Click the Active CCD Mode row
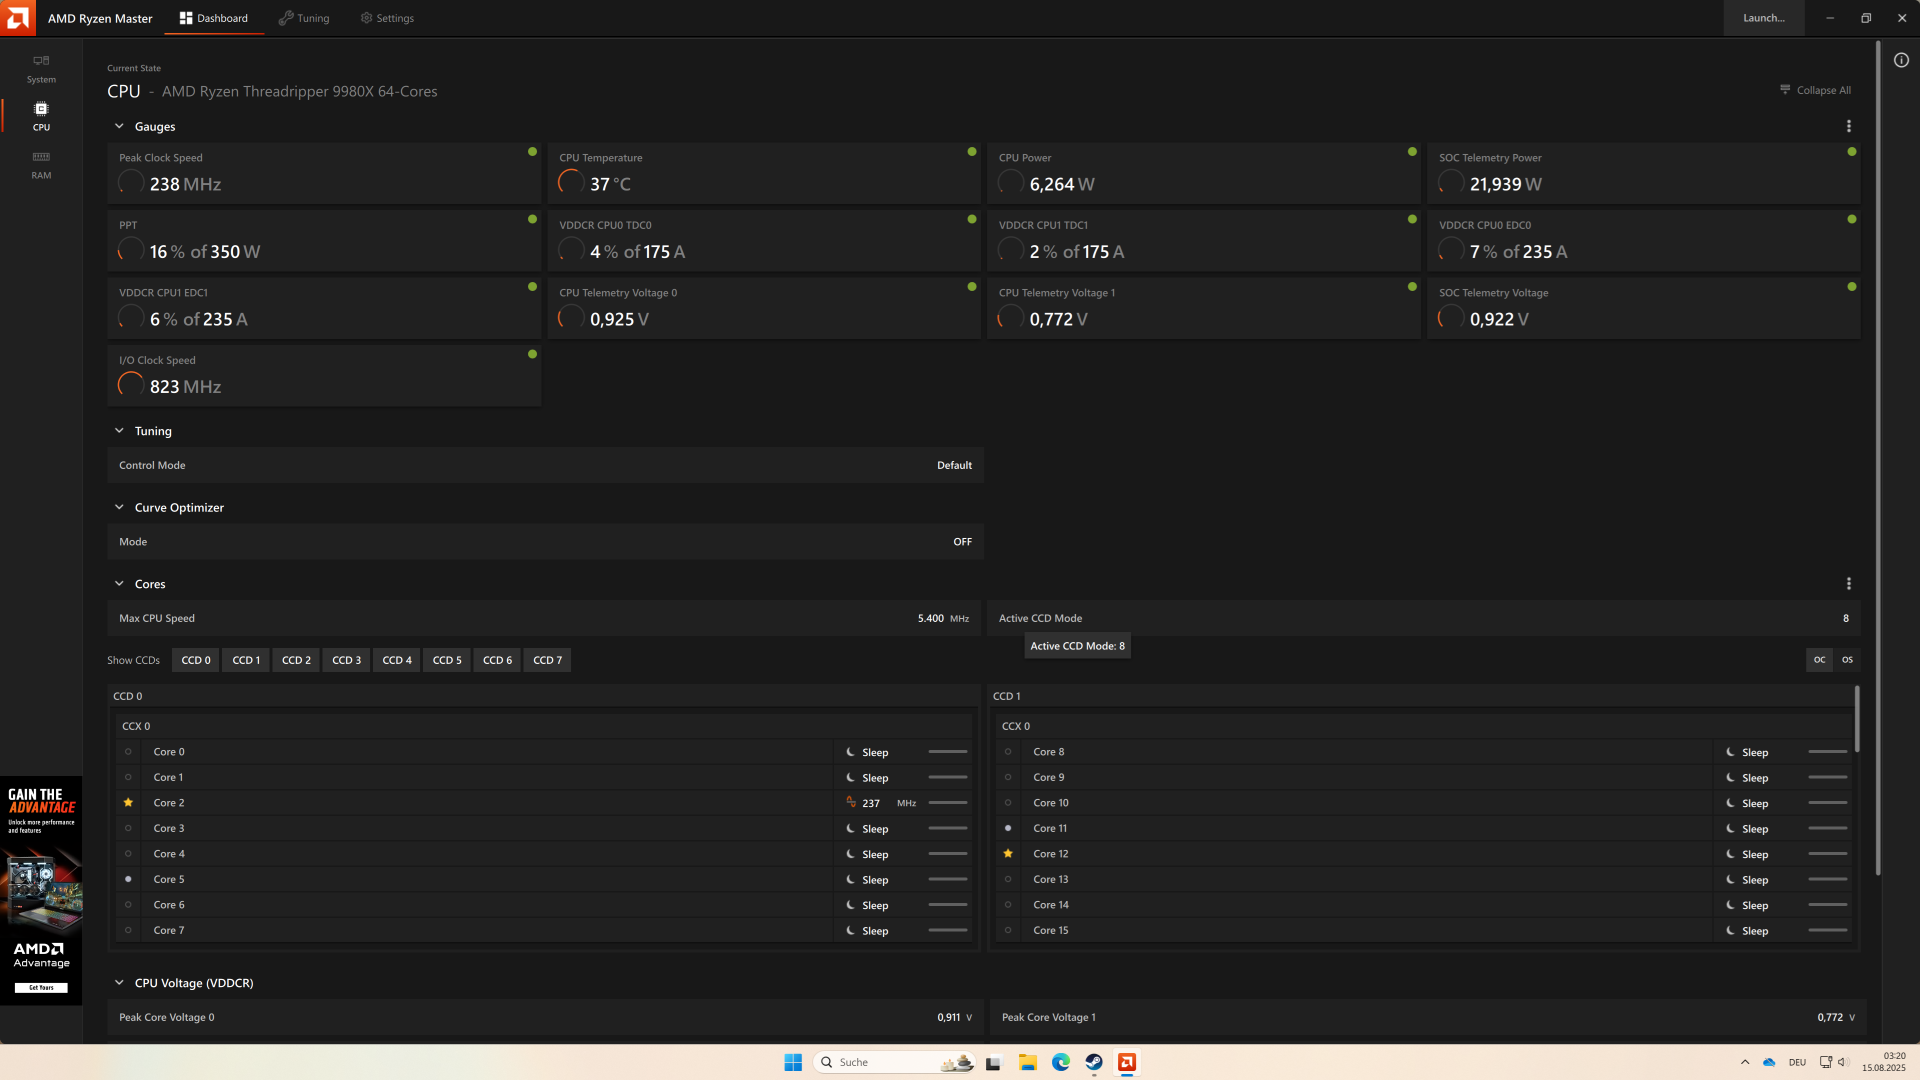 coord(1424,618)
